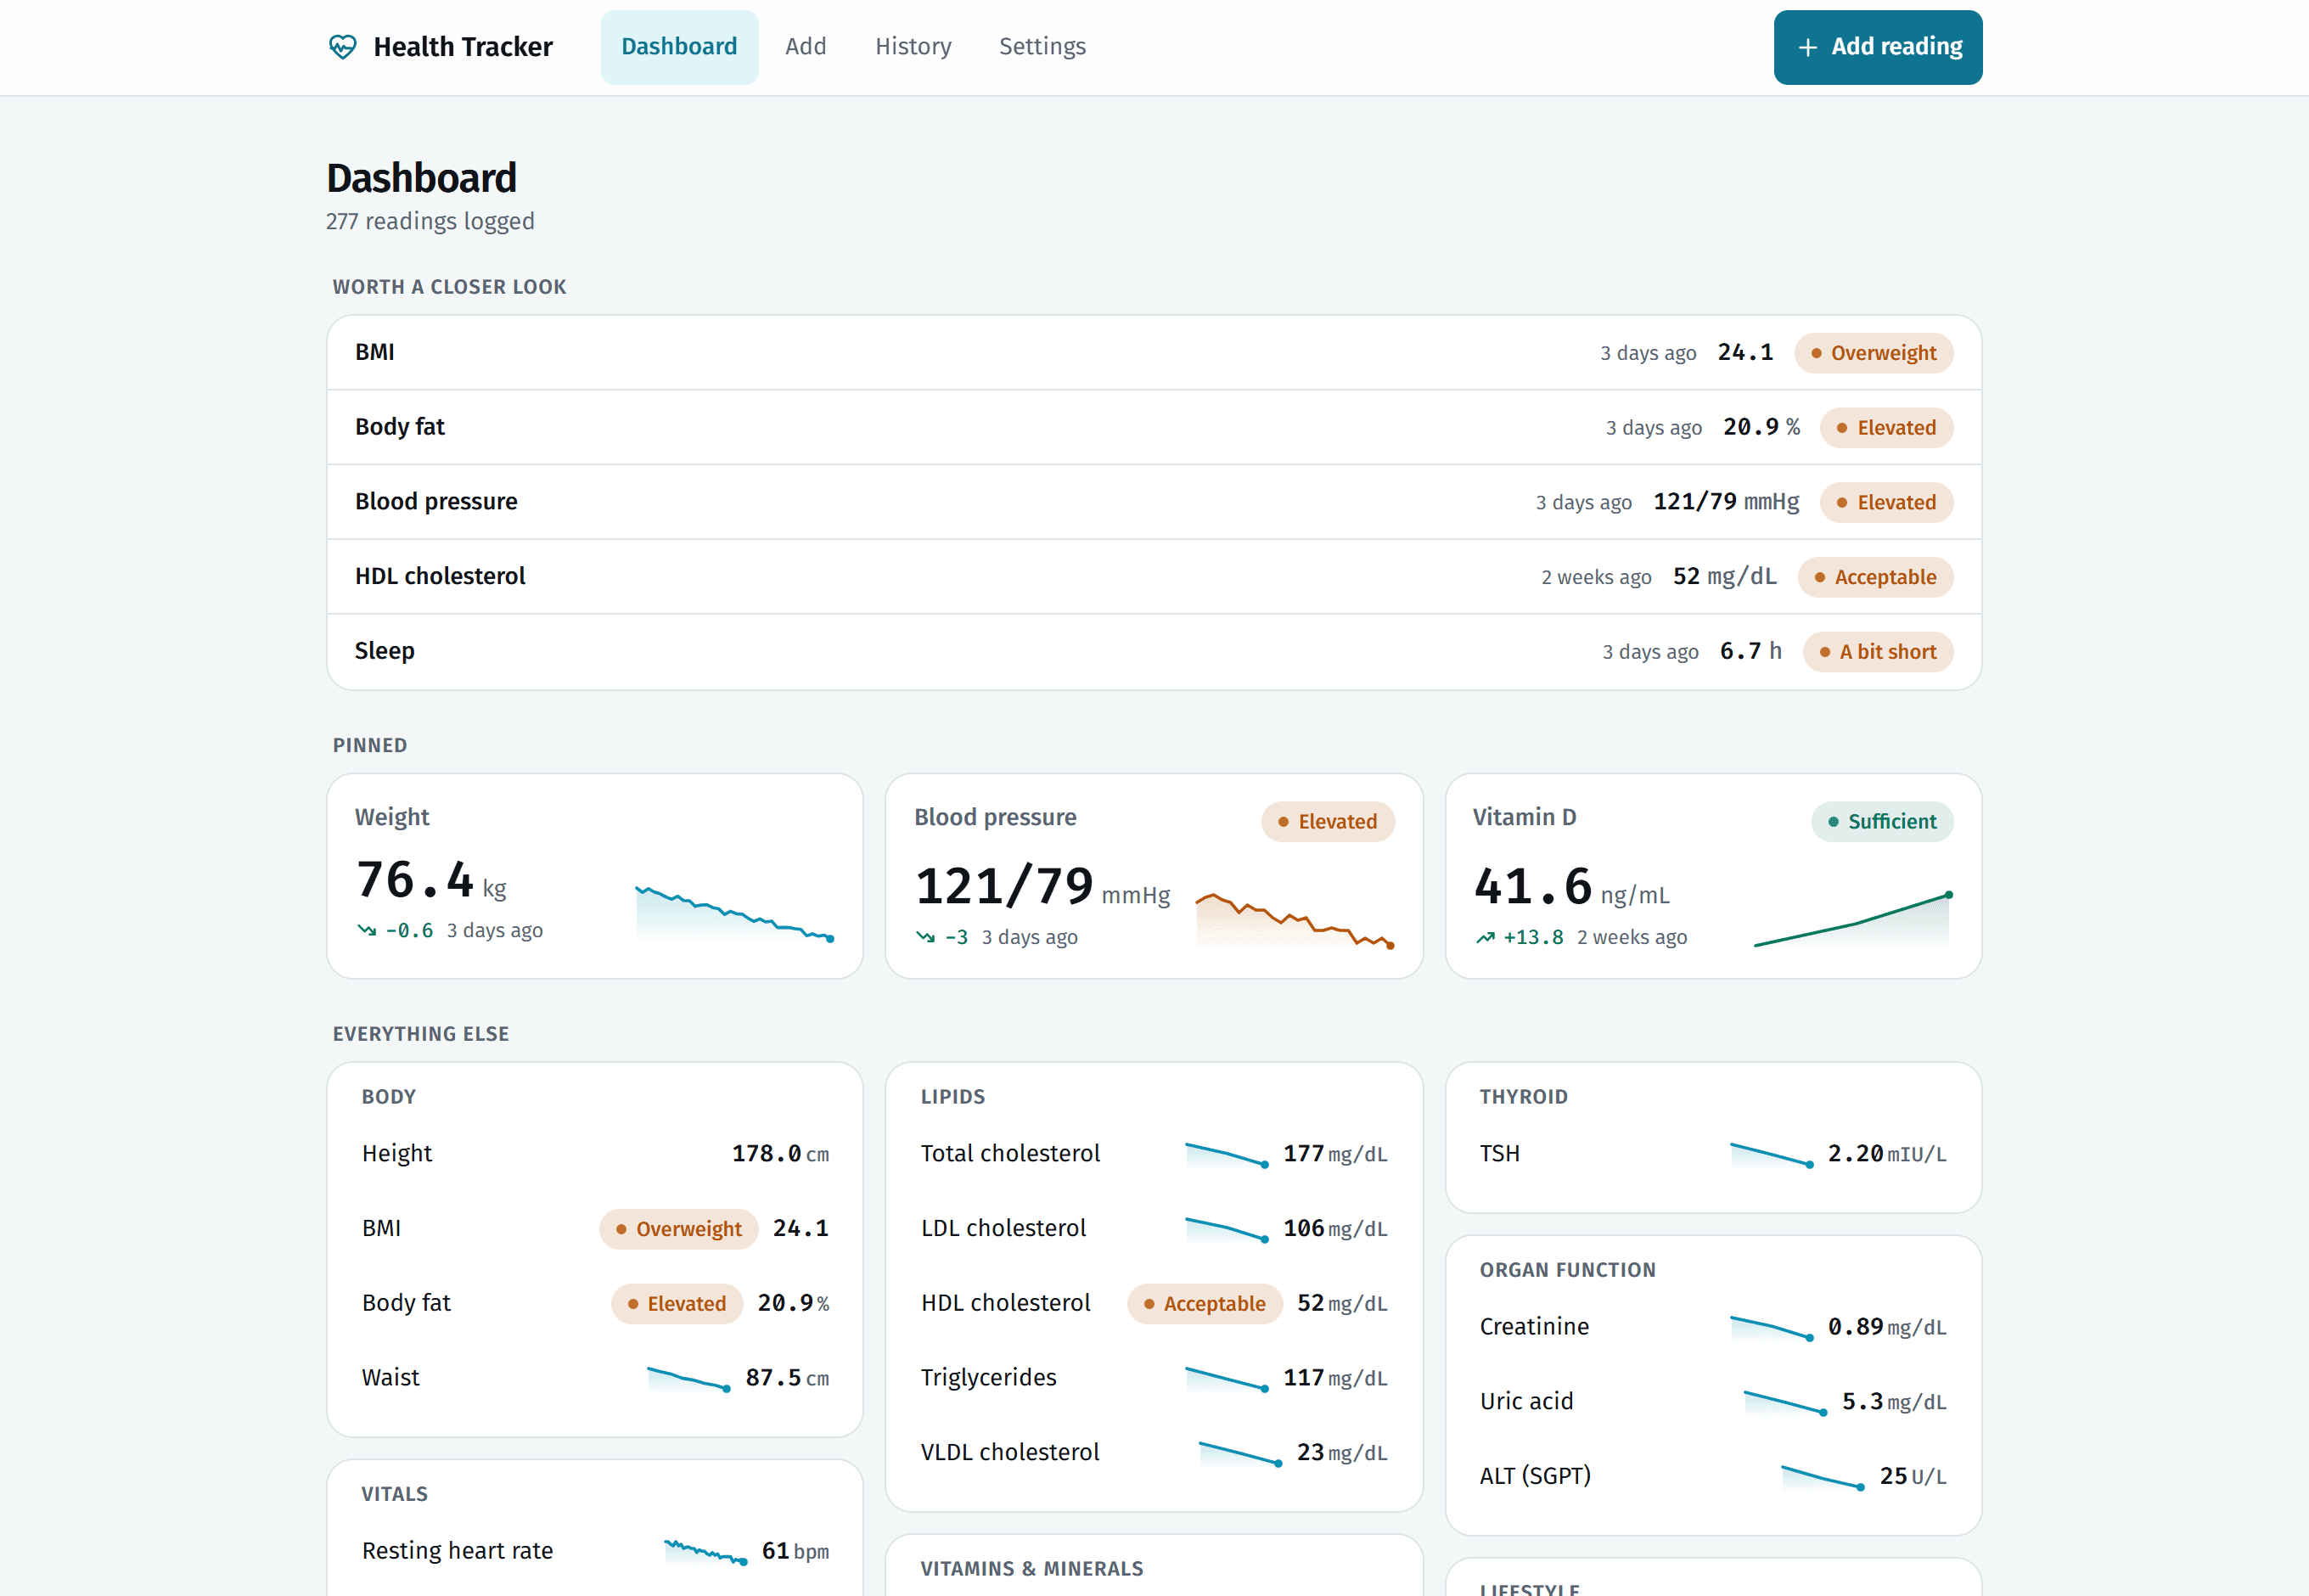Click the Resting heart rate mini trend chart
2309x1596 pixels.
pyautogui.click(x=705, y=1552)
